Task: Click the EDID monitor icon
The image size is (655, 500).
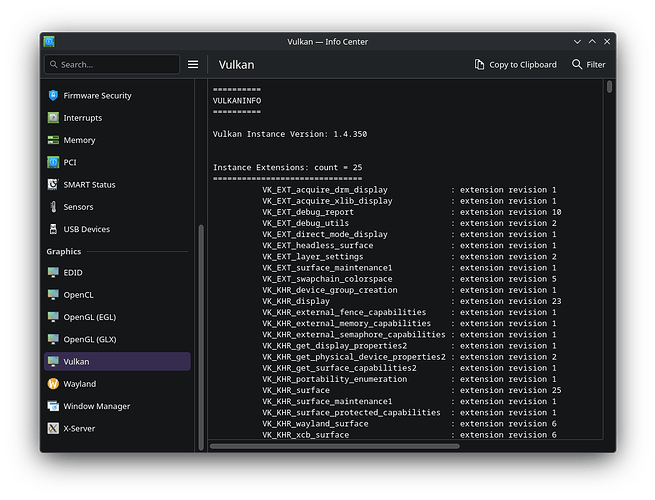Action: coord(53,272)
